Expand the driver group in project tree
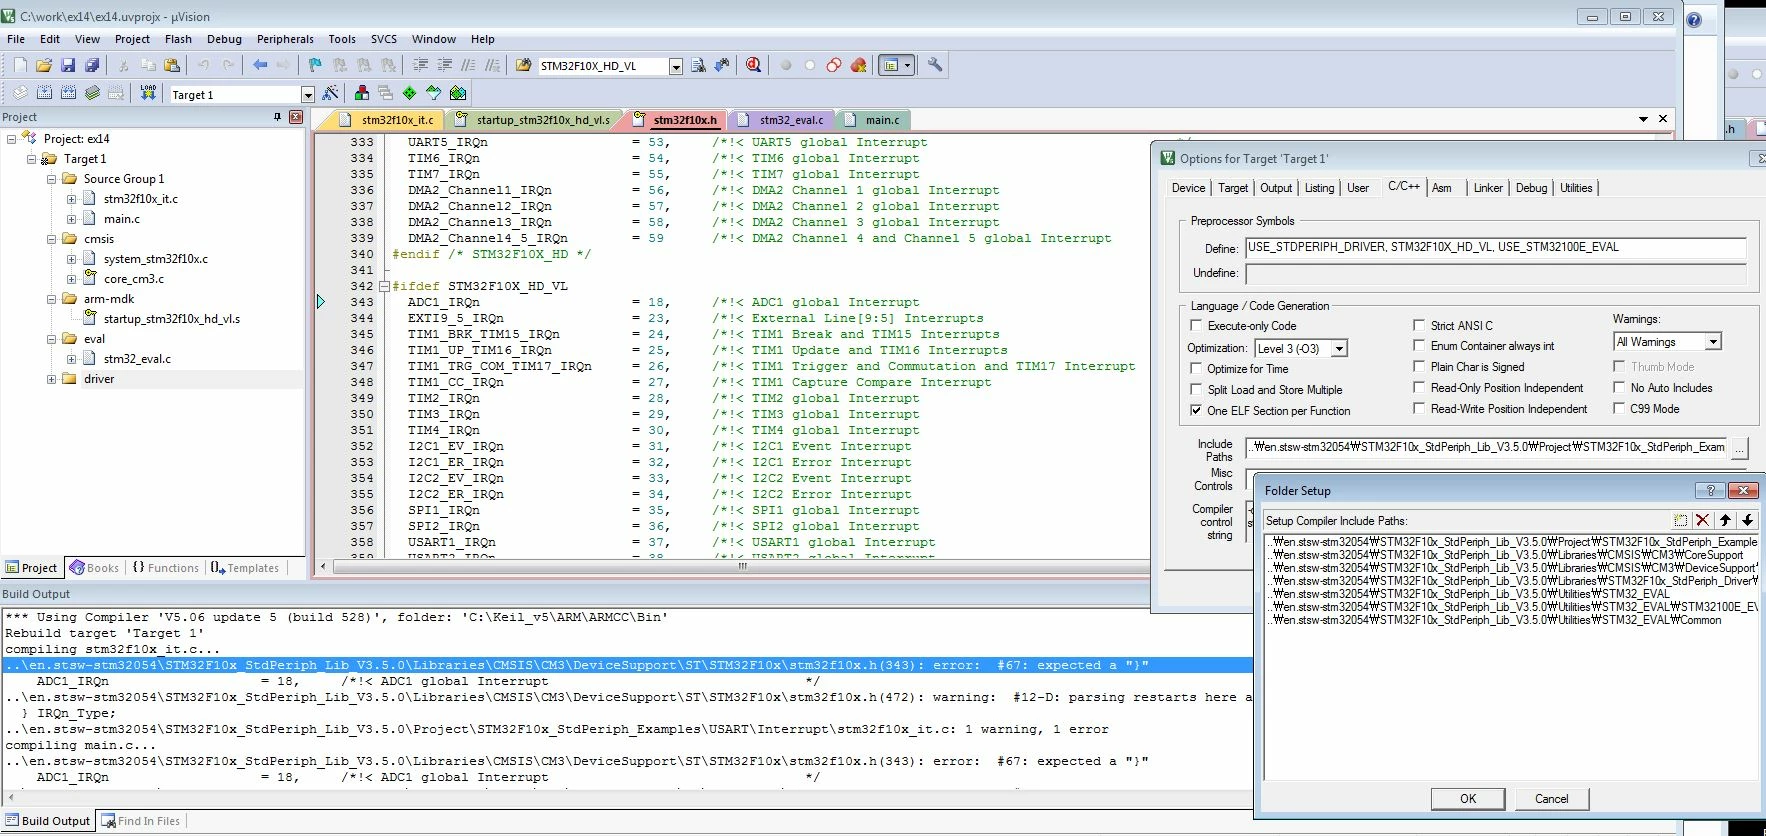Viewport: 1766px width, 836px height. (52, 379)
